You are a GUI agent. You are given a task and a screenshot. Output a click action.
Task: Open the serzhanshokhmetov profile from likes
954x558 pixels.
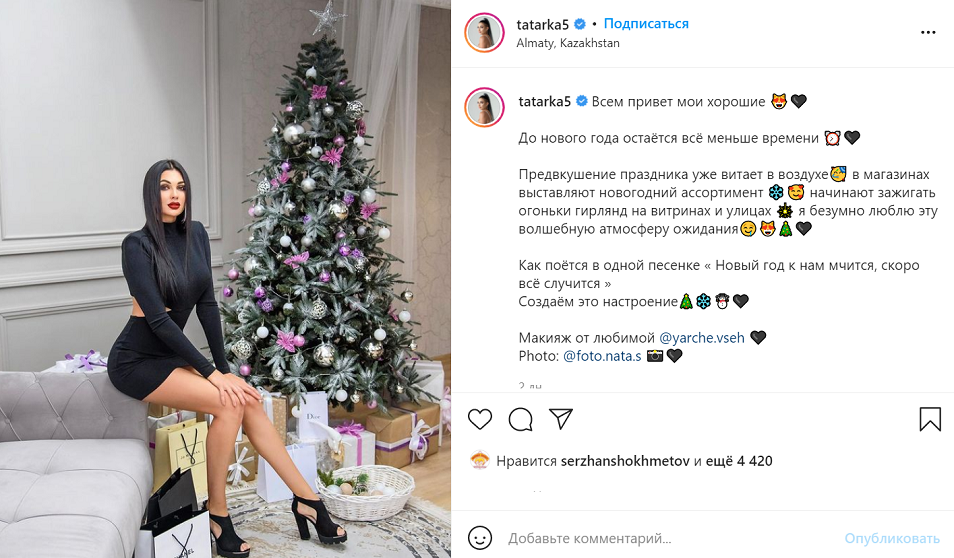tap(625, 461)
